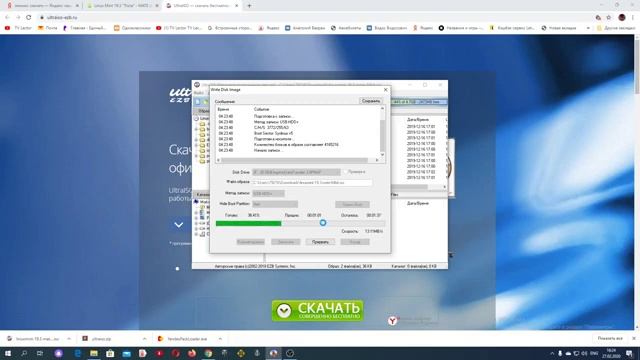
Task: Open the Windows Start menu
Action: (7, 353)
